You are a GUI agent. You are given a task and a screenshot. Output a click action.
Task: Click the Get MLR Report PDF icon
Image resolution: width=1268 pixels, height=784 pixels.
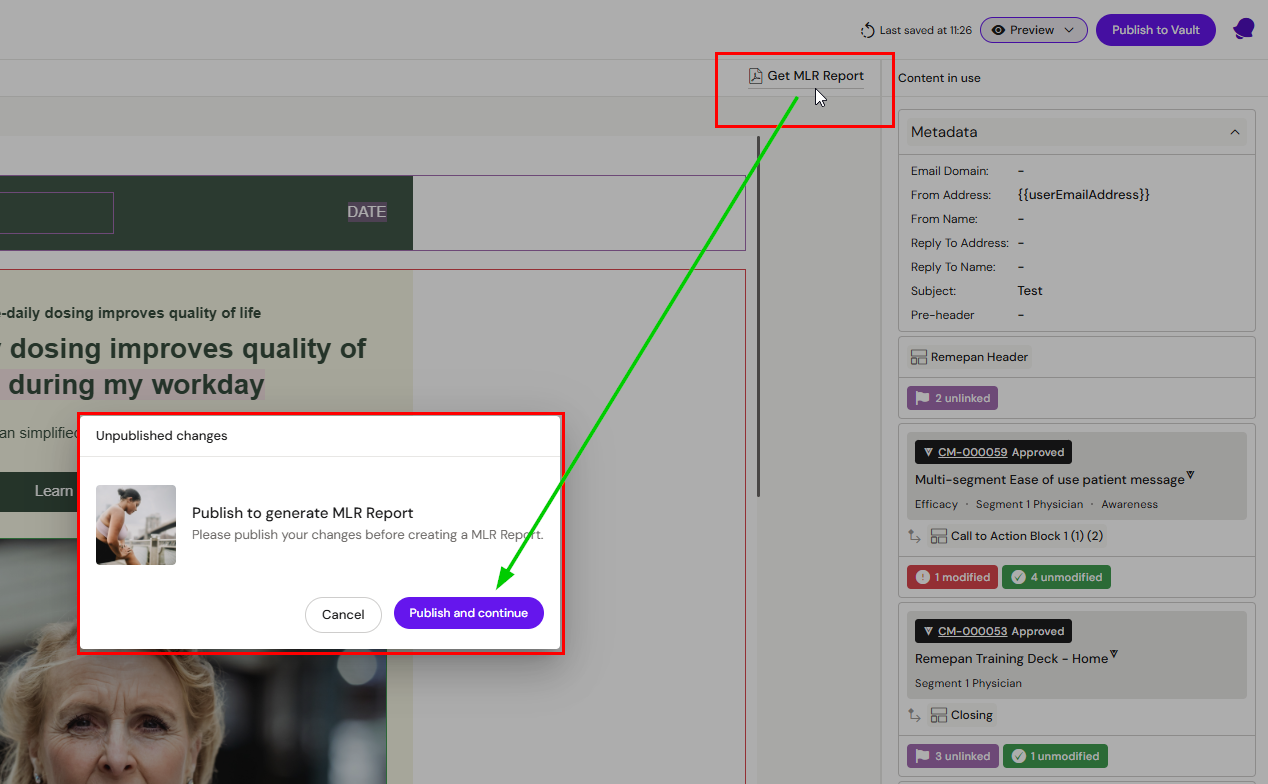(756, 76)
